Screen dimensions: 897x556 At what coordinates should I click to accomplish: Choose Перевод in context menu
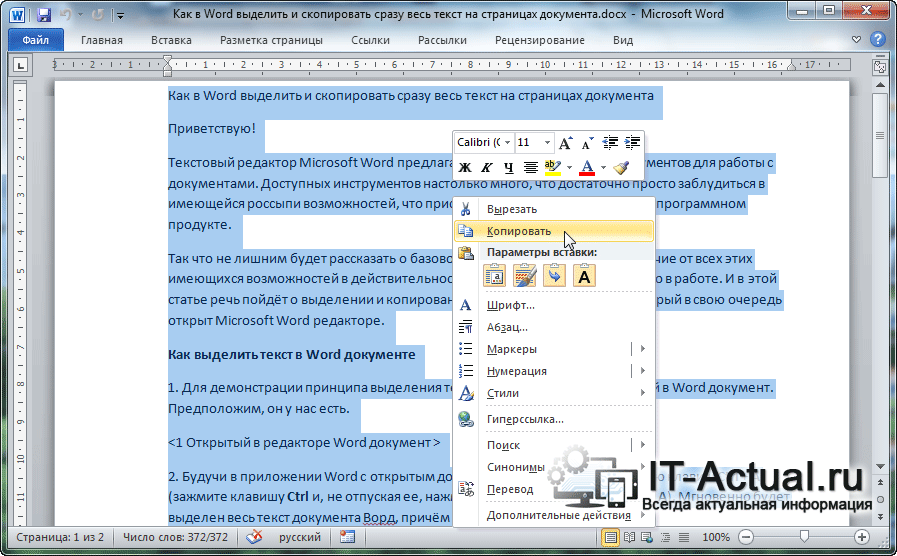pyautogui.click(x=554, y=490)
